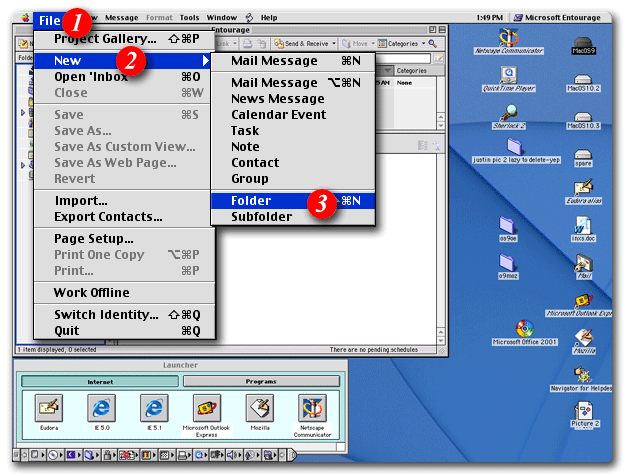Choose Import... from the File menu
The width and height of the screenshot is (625, 475).
click(x=81, y=201)
